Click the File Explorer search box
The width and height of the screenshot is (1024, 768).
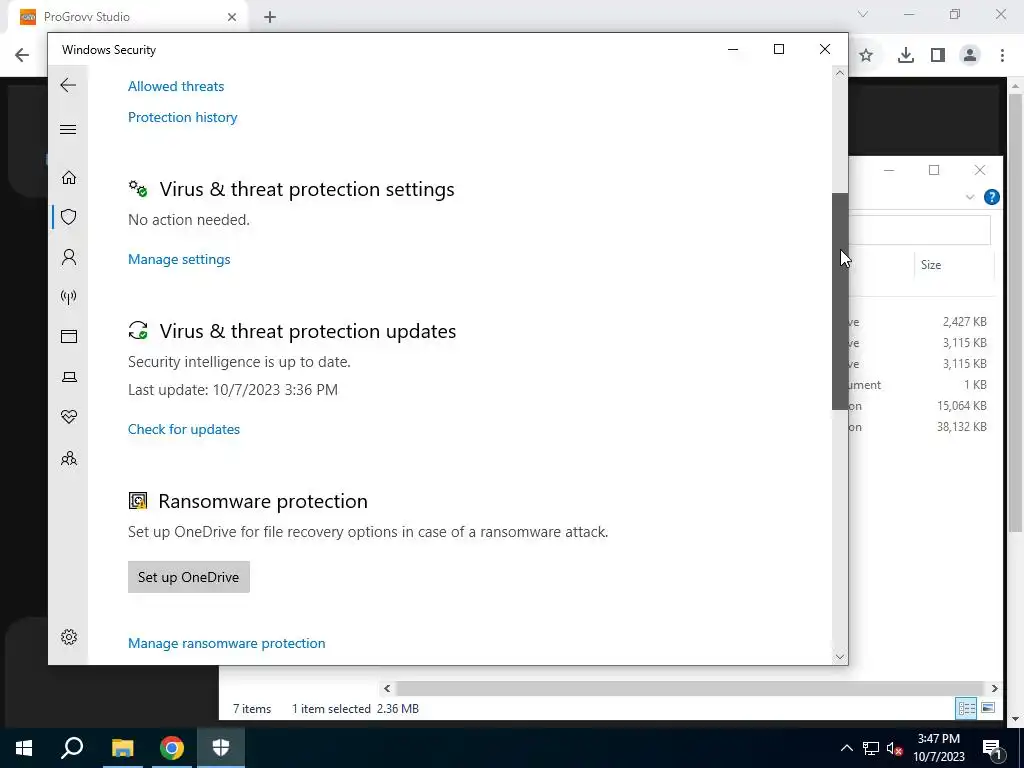tap(920, 231)
